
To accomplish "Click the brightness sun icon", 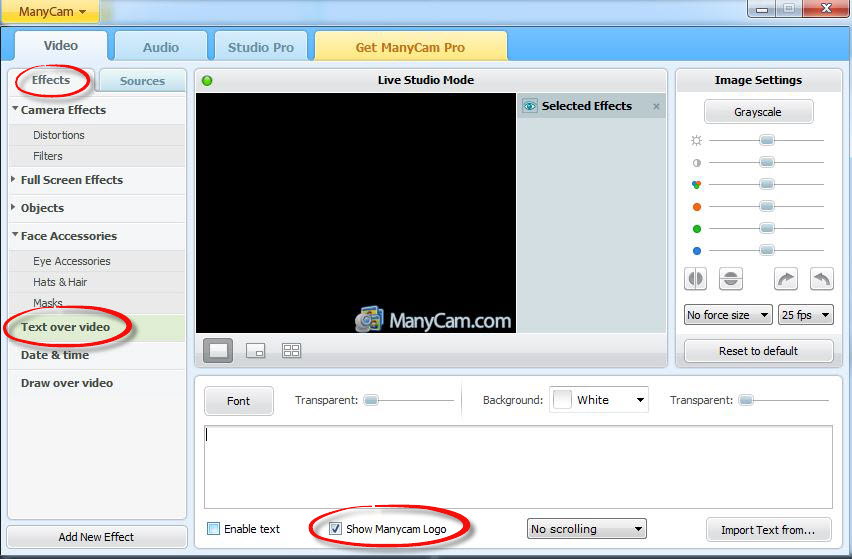I will click(x=697, y=141).
